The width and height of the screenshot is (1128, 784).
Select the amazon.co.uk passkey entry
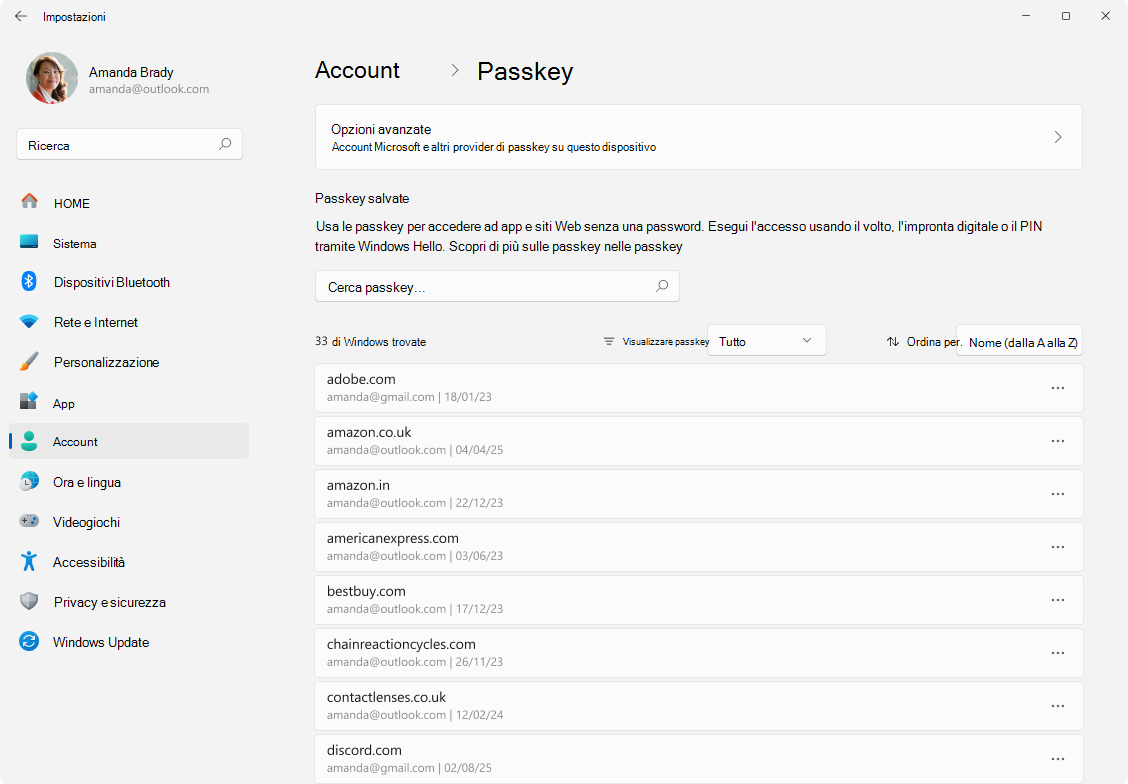click(x=699, y=441)
